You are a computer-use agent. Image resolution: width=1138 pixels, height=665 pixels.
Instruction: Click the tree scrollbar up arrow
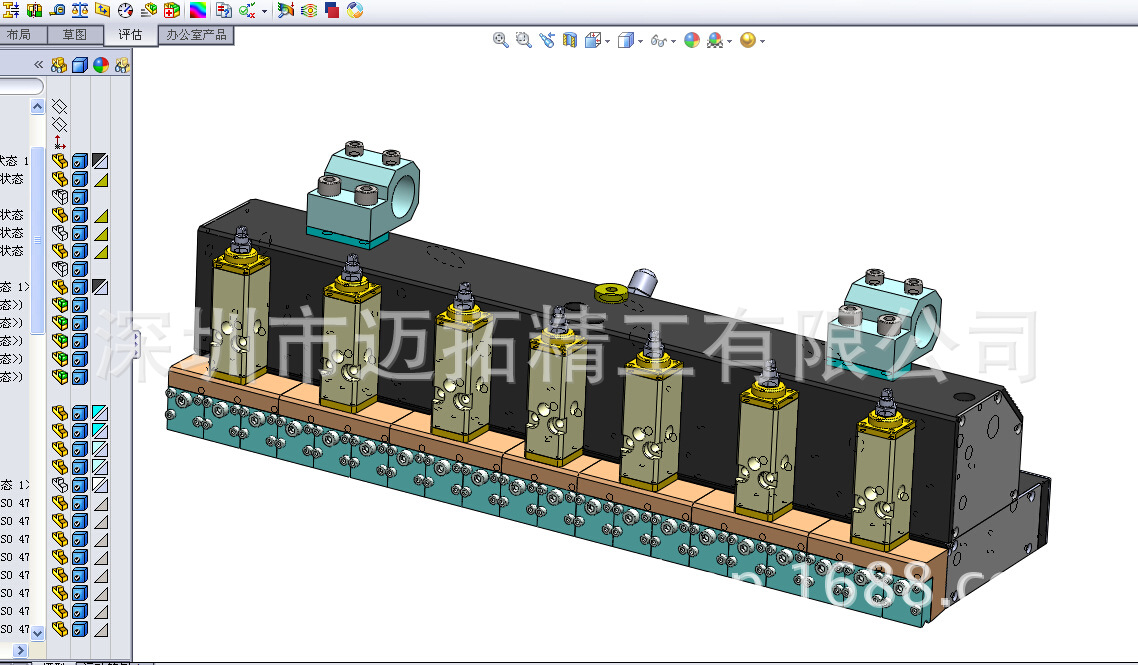tap(38, 107)
